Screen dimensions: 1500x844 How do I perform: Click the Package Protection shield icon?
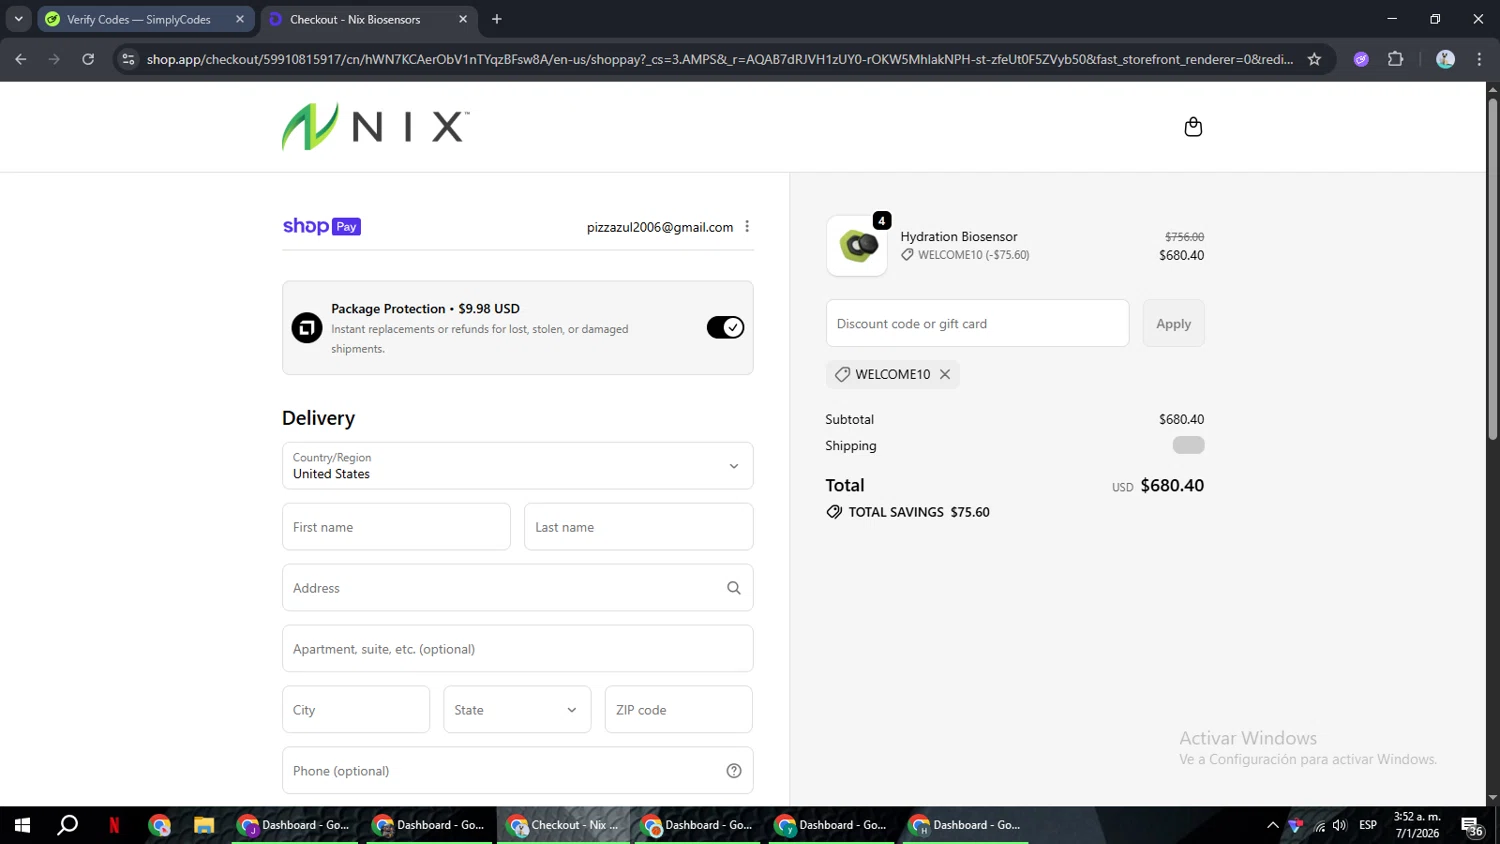click(x=307, y=328)
